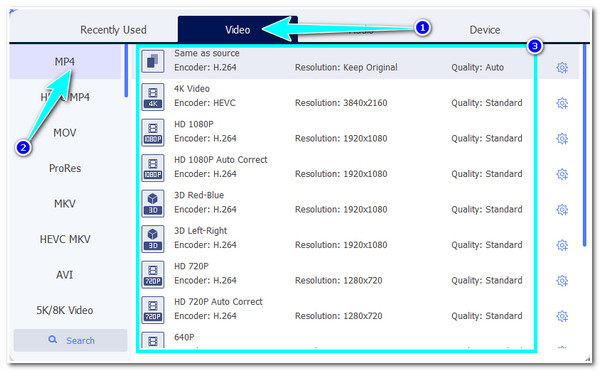
Task: Select the AVI format entry
Action: pos(65,275)
